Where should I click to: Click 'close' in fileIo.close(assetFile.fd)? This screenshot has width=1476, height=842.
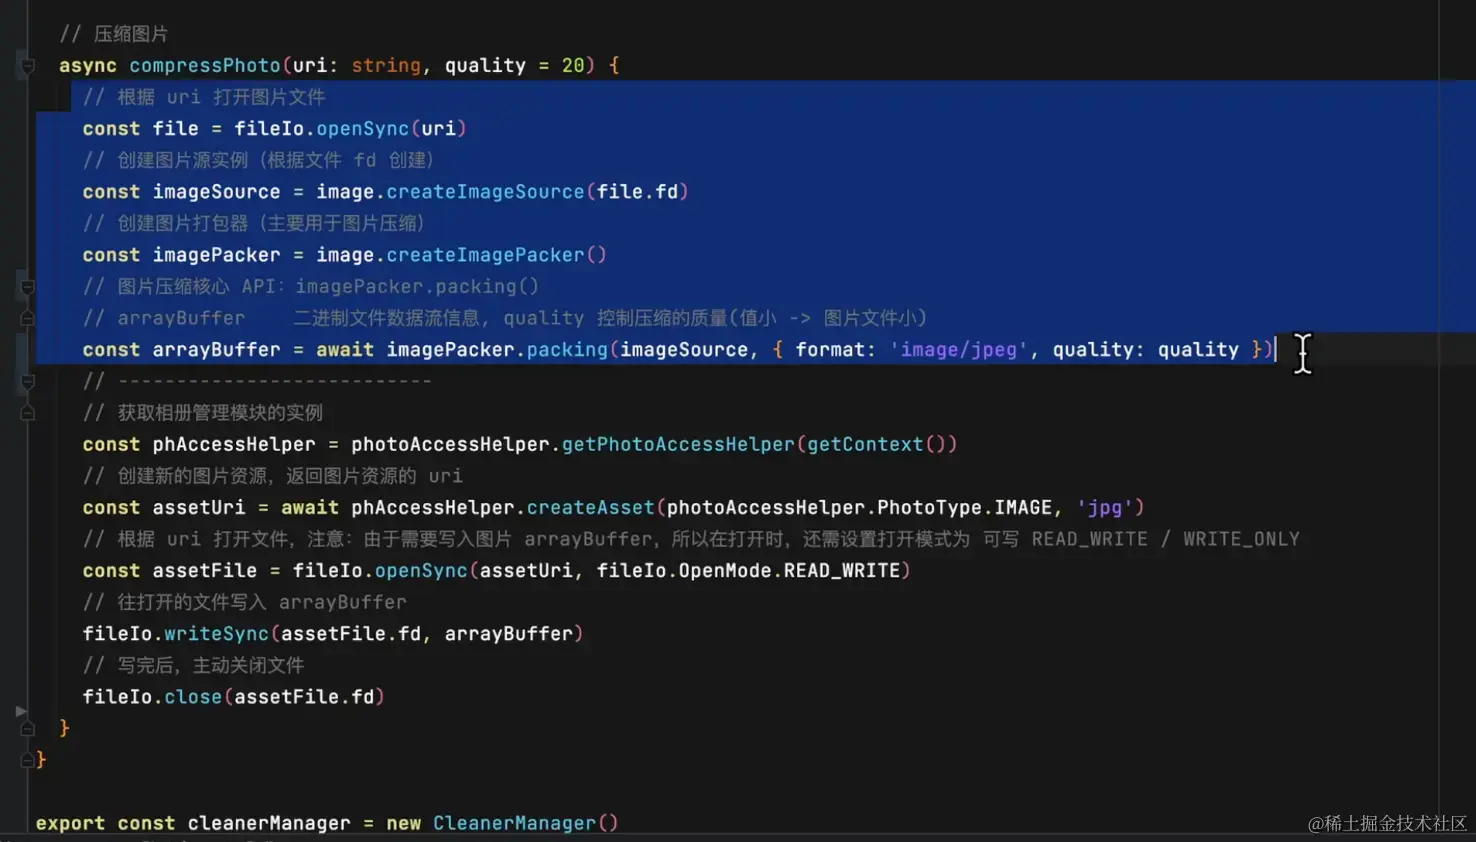click(193, 697)
